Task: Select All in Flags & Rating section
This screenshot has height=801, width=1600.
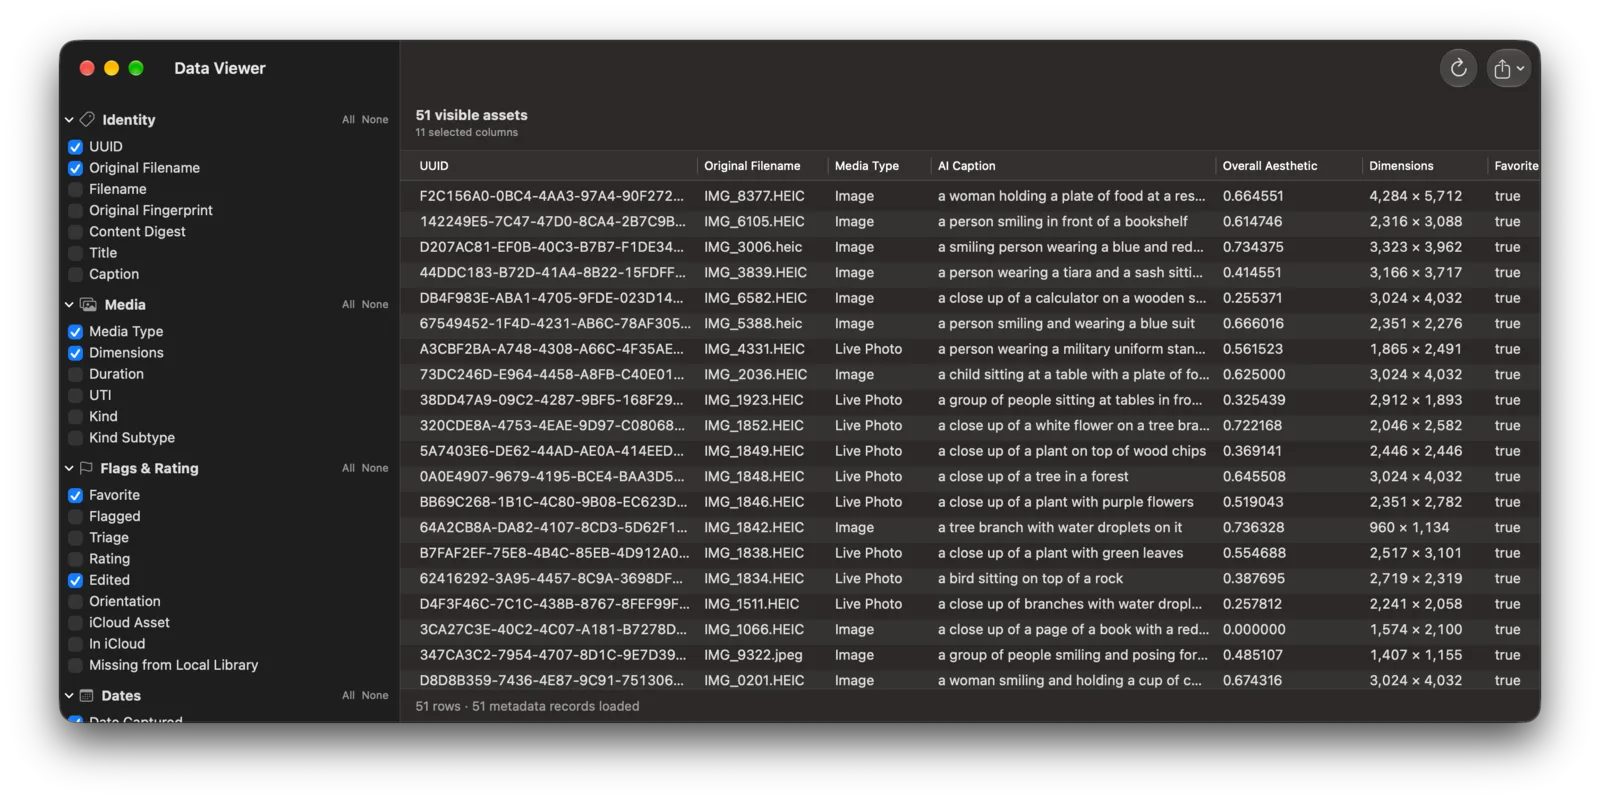Action: pyautogui.click(x=348, y=468)
